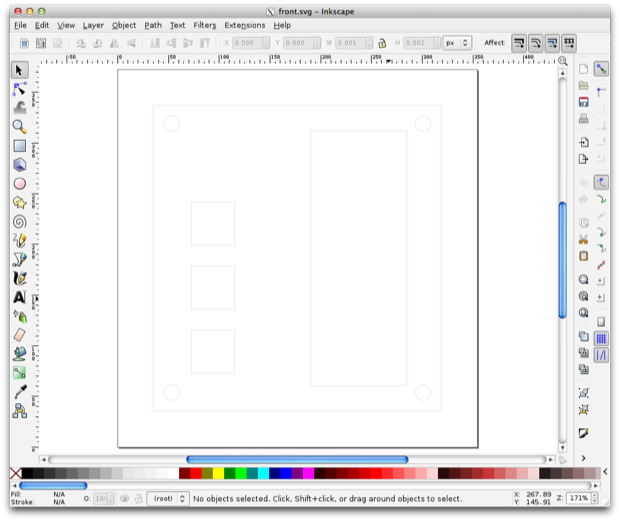This screenshot has width=620, height=521.
Task: Pick the magenta palette swatch
Action: tap(308, 473)
